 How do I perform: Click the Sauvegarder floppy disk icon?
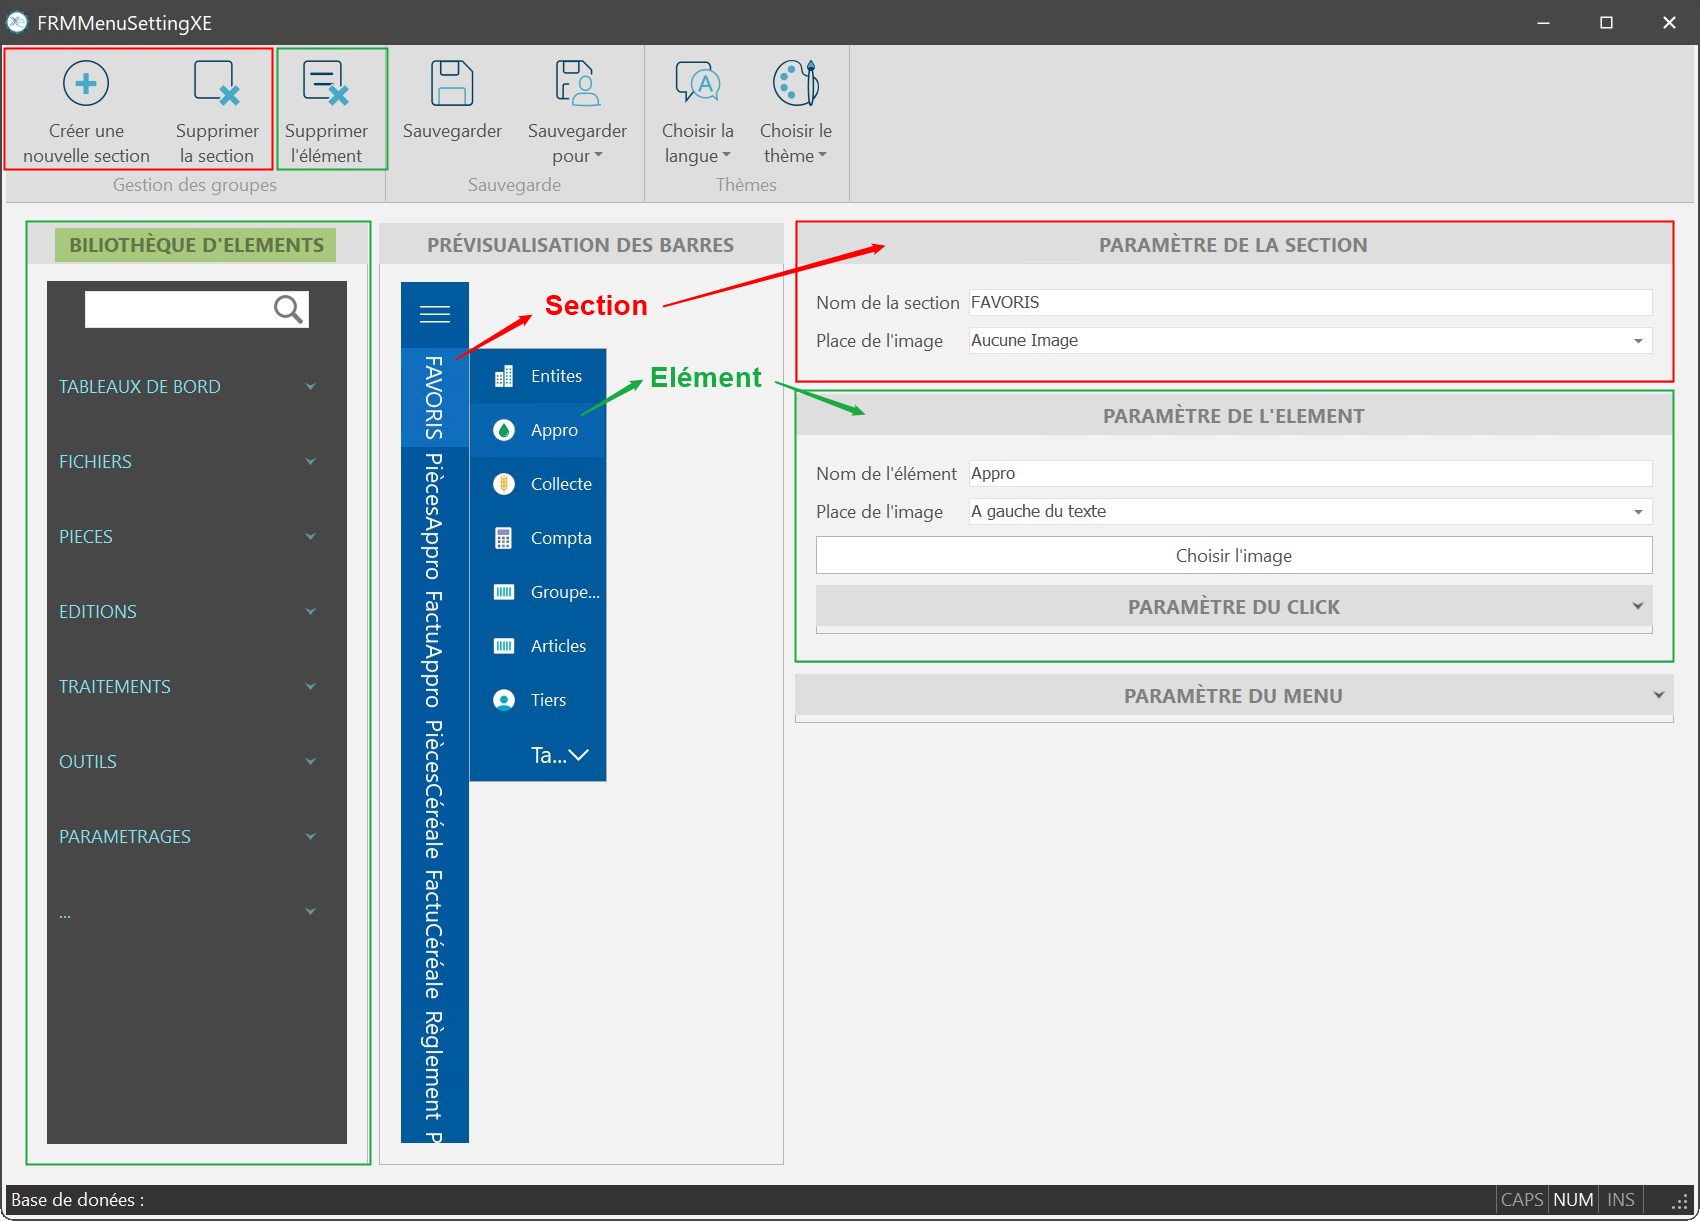pos(452,83)
